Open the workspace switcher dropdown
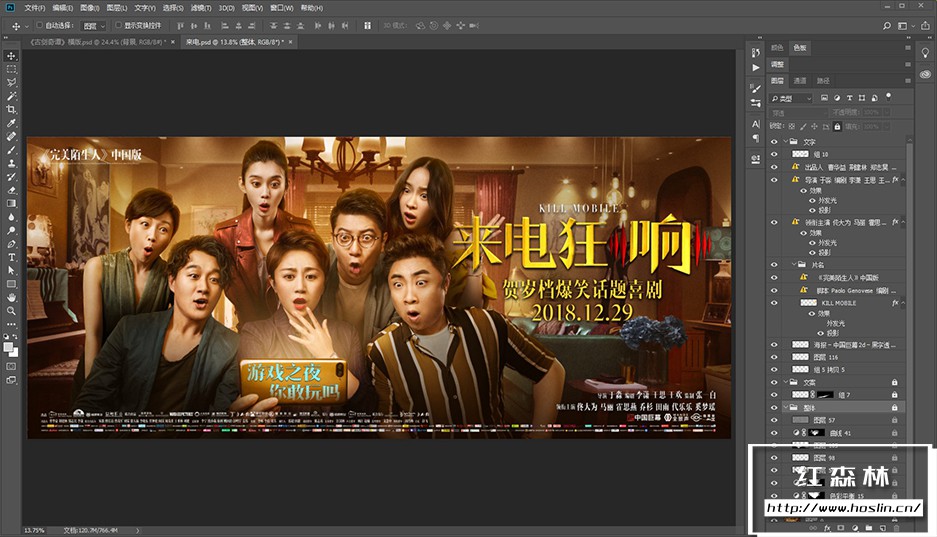937x537 pixels. point(905,26)
